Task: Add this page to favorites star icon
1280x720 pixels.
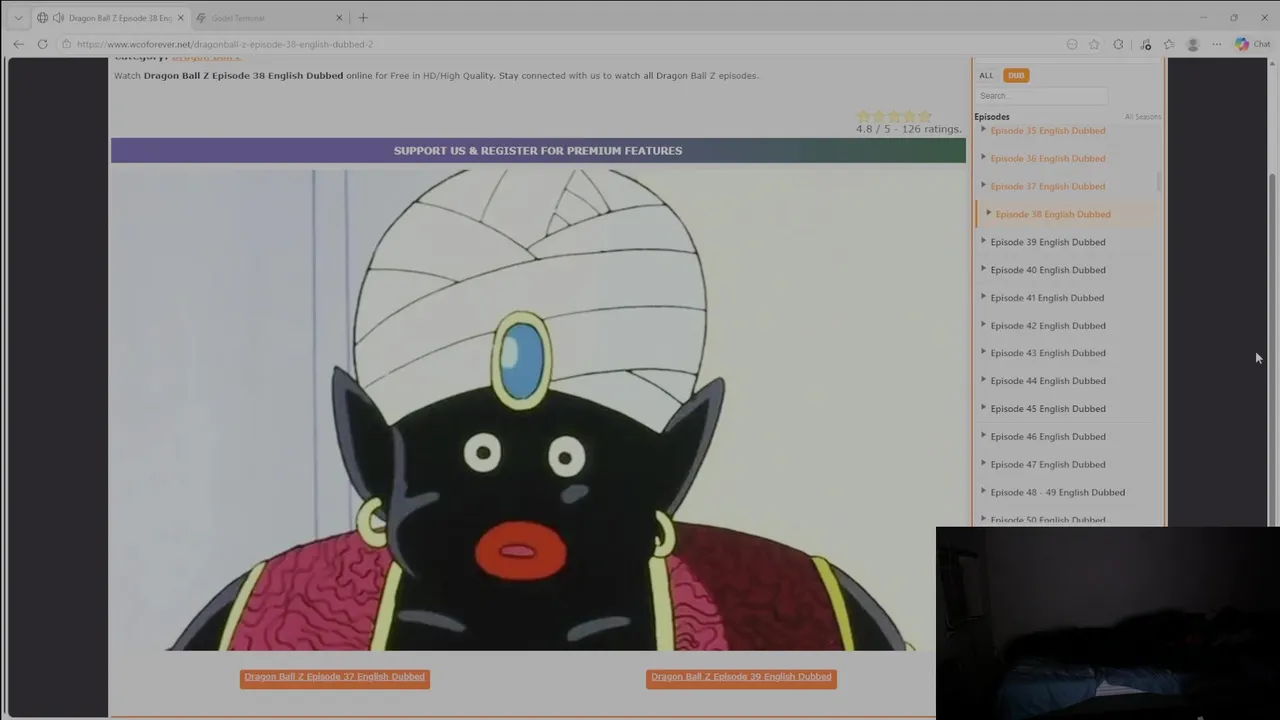Action: [x=1094, y=44]
